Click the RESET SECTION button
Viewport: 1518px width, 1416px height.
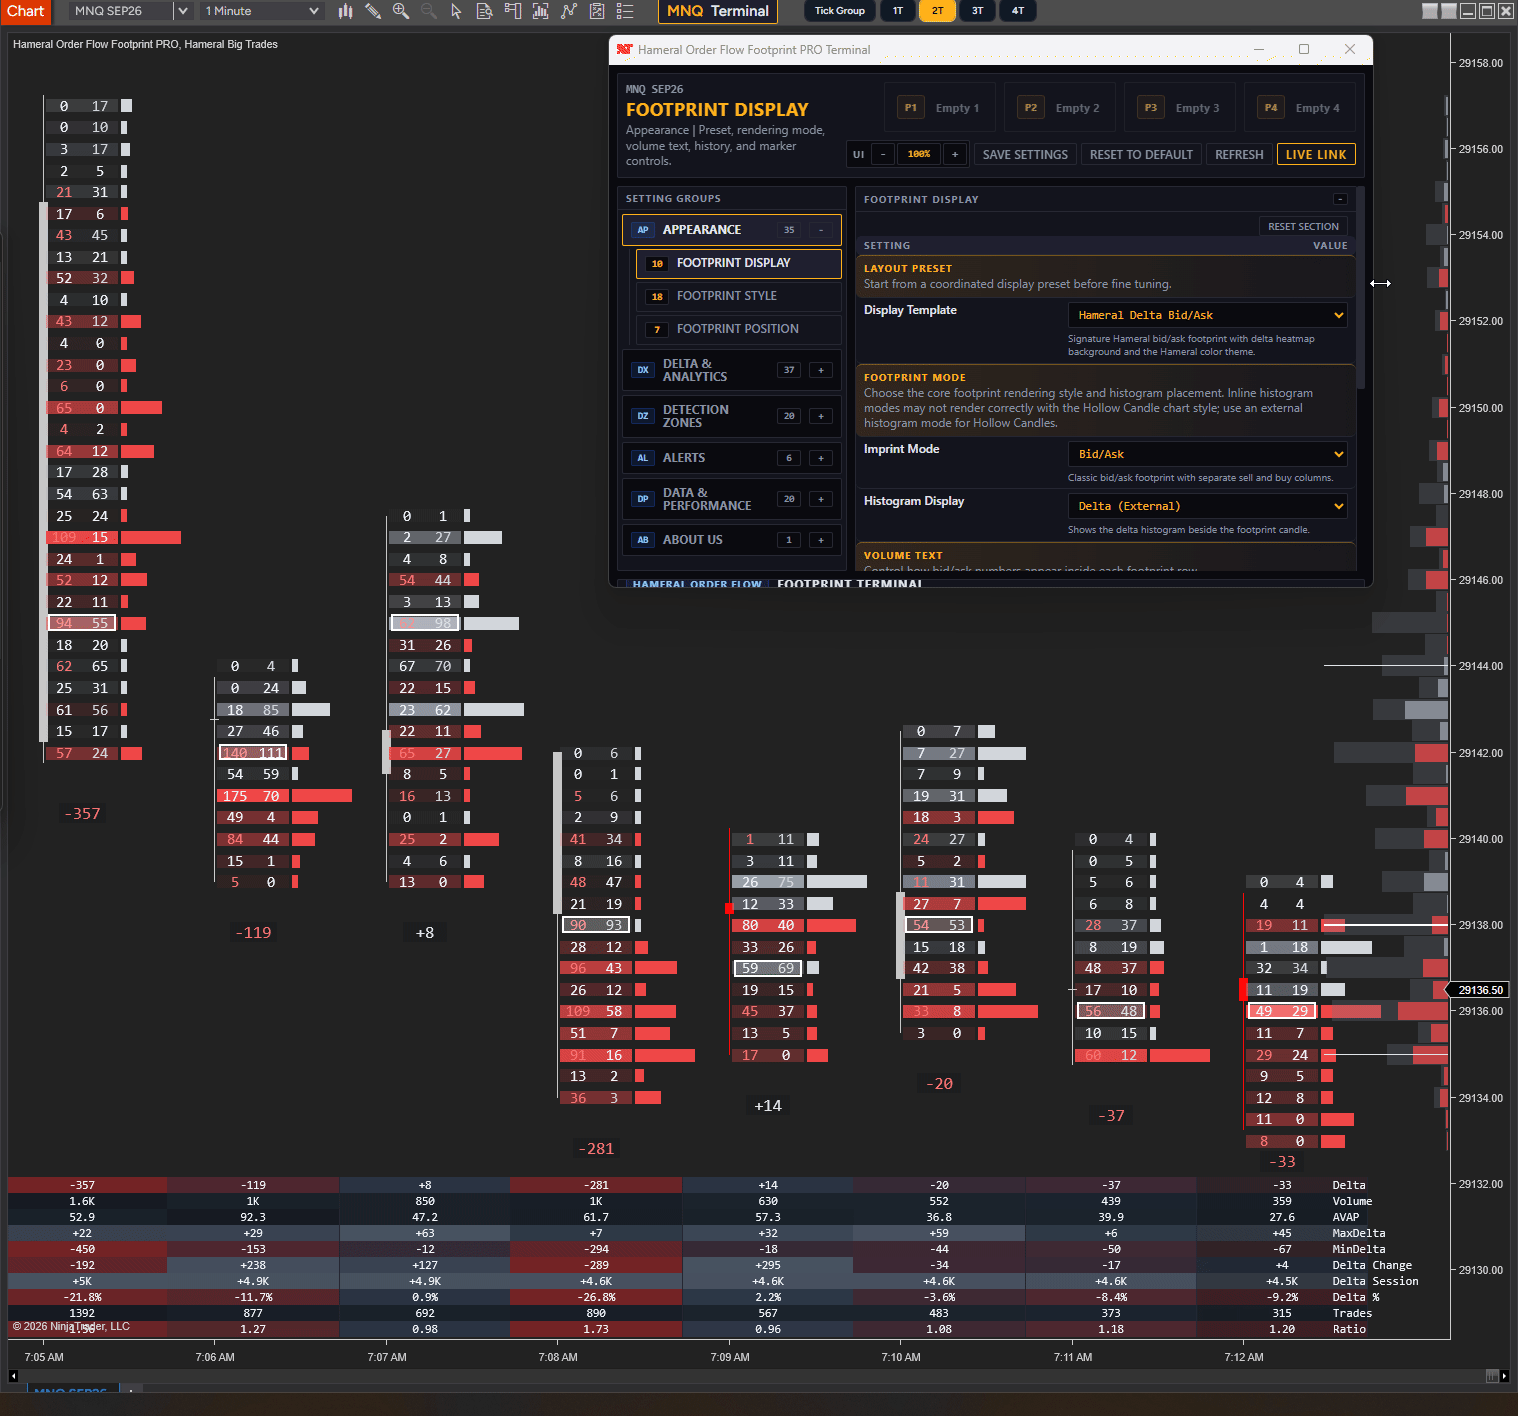click(x=1303, y=226)
